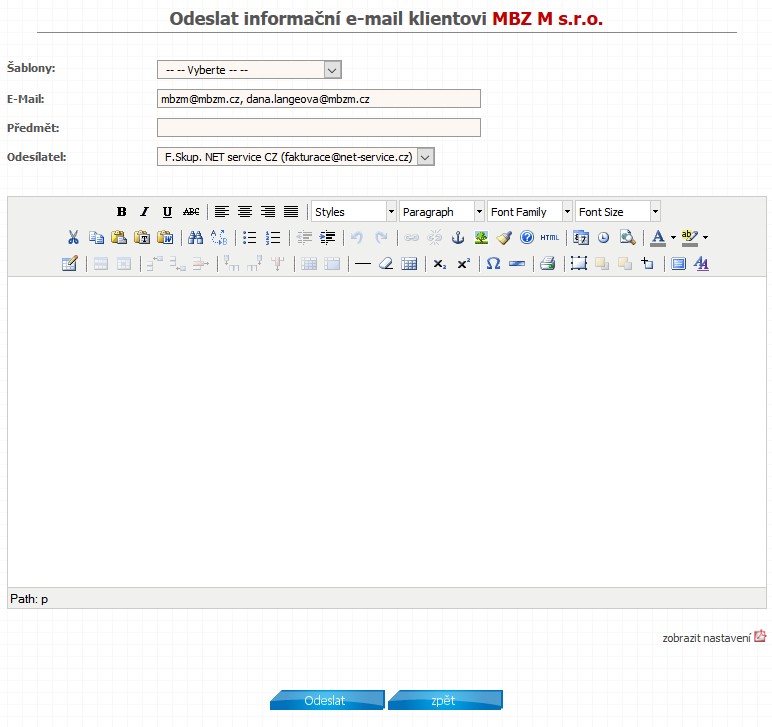Screen dimensions: 772x727
Task: Open the HTML source editor
Action: [x=550, y=238]
